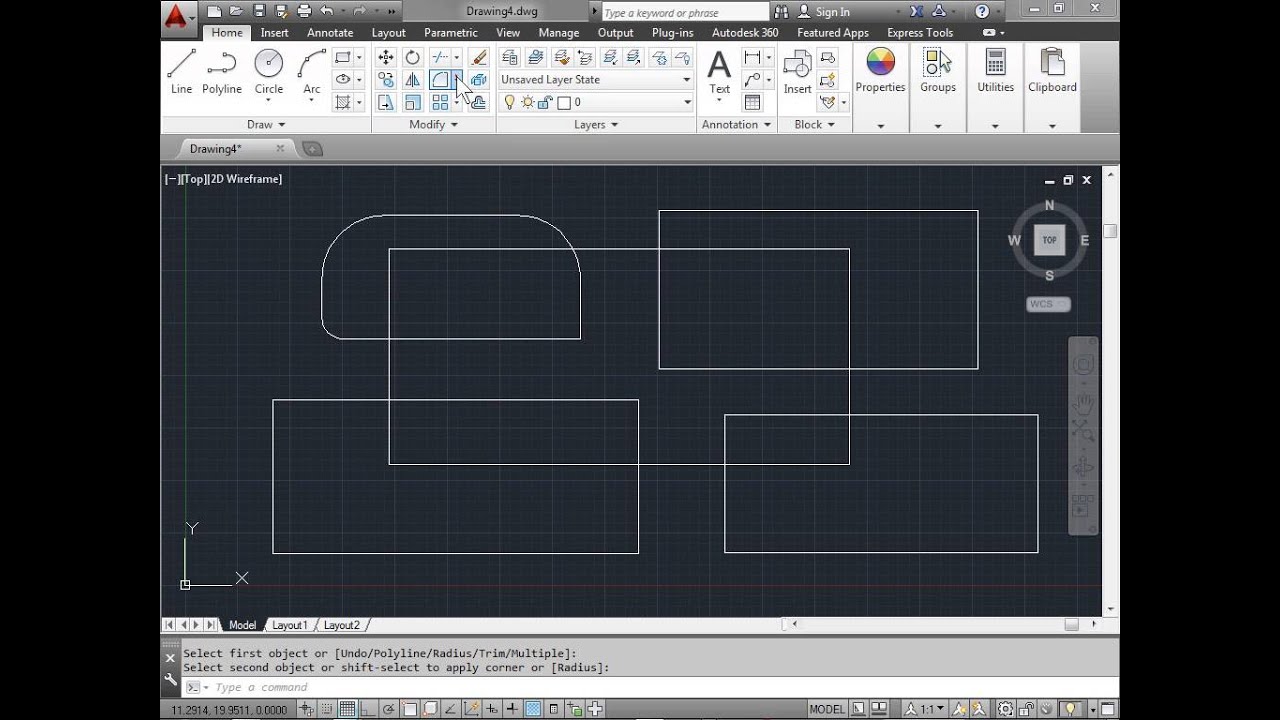Click the Rotate tool icon
1280x720 pixels.
point(412,58)
